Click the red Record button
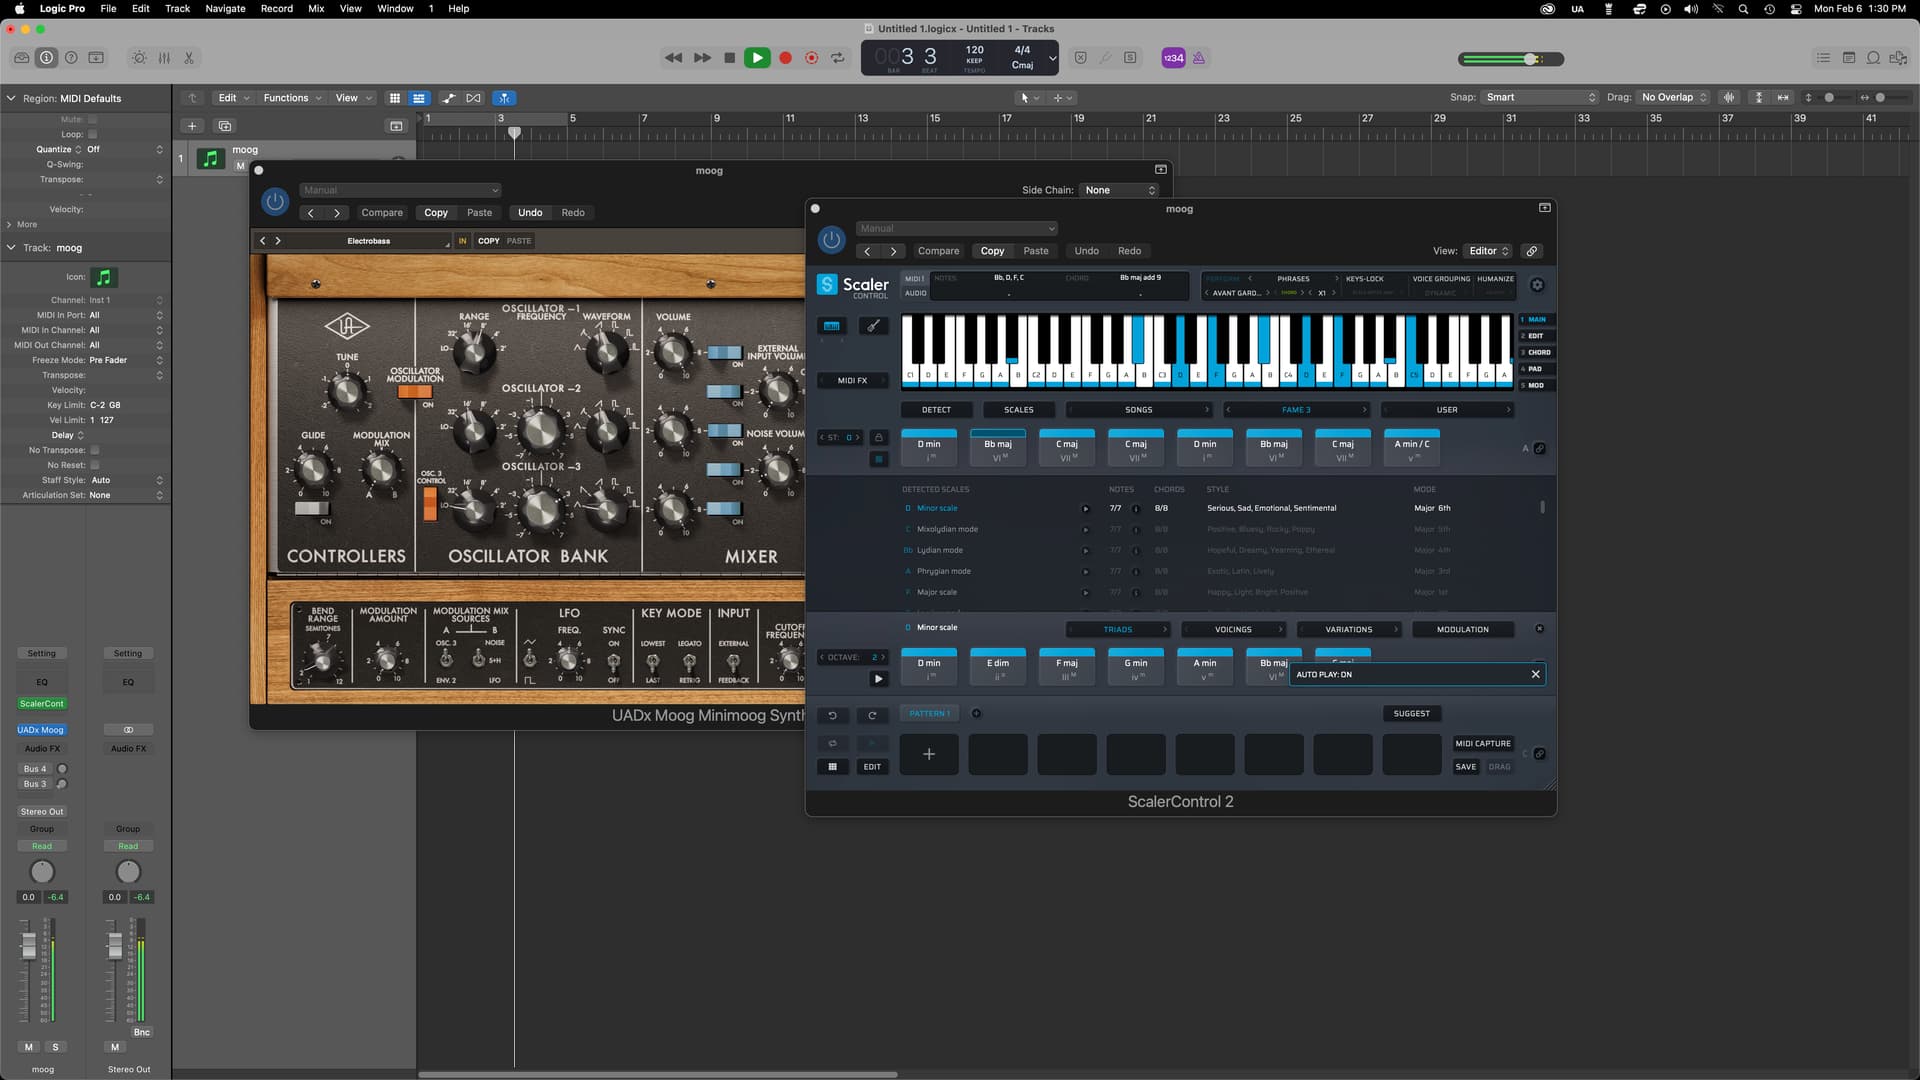This screenshot has height=1080, width=1920. tap(785, 58)
